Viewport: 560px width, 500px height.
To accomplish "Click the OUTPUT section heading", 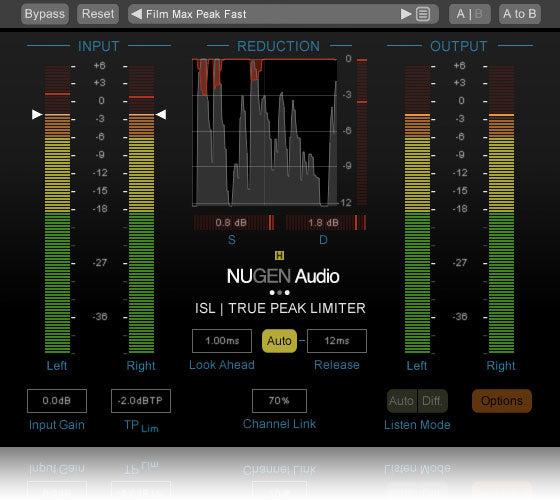I will [x=459, y=46].
